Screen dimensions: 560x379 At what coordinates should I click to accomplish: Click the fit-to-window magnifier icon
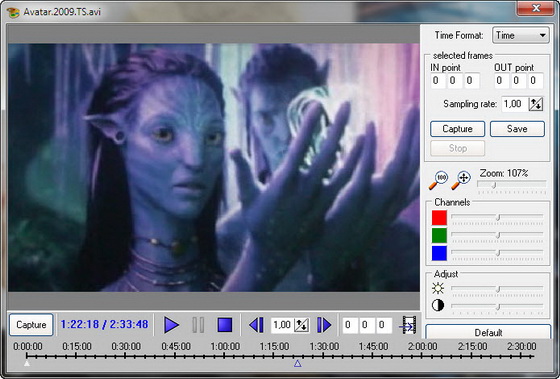pos(461,180)
